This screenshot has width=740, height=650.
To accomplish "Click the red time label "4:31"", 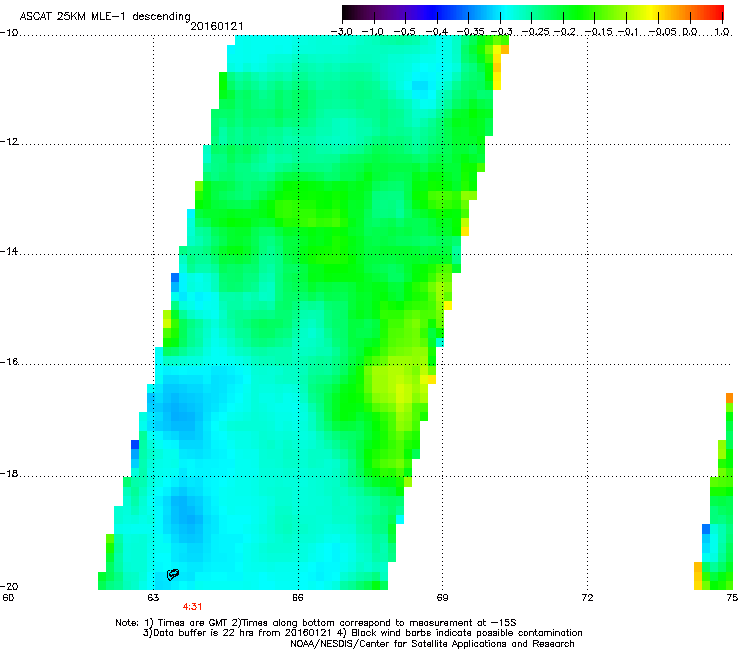I will 193,607.
